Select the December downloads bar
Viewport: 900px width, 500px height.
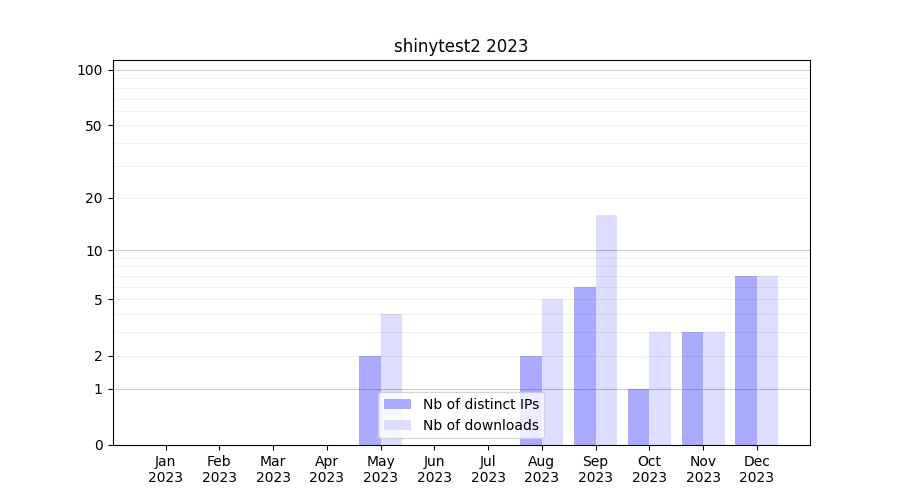pyautogui.click(x=767, y=360)
